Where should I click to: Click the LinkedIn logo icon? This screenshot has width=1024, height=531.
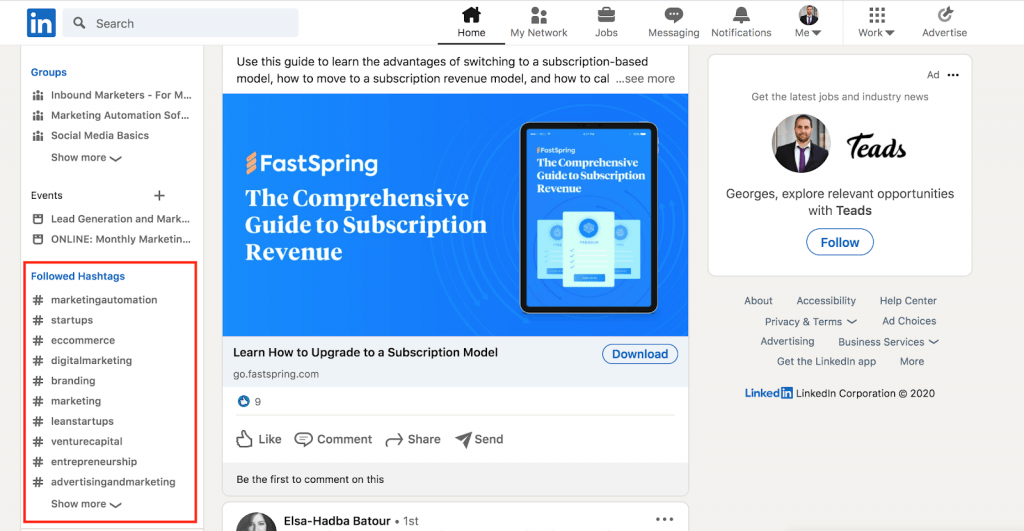pos(41,23)
